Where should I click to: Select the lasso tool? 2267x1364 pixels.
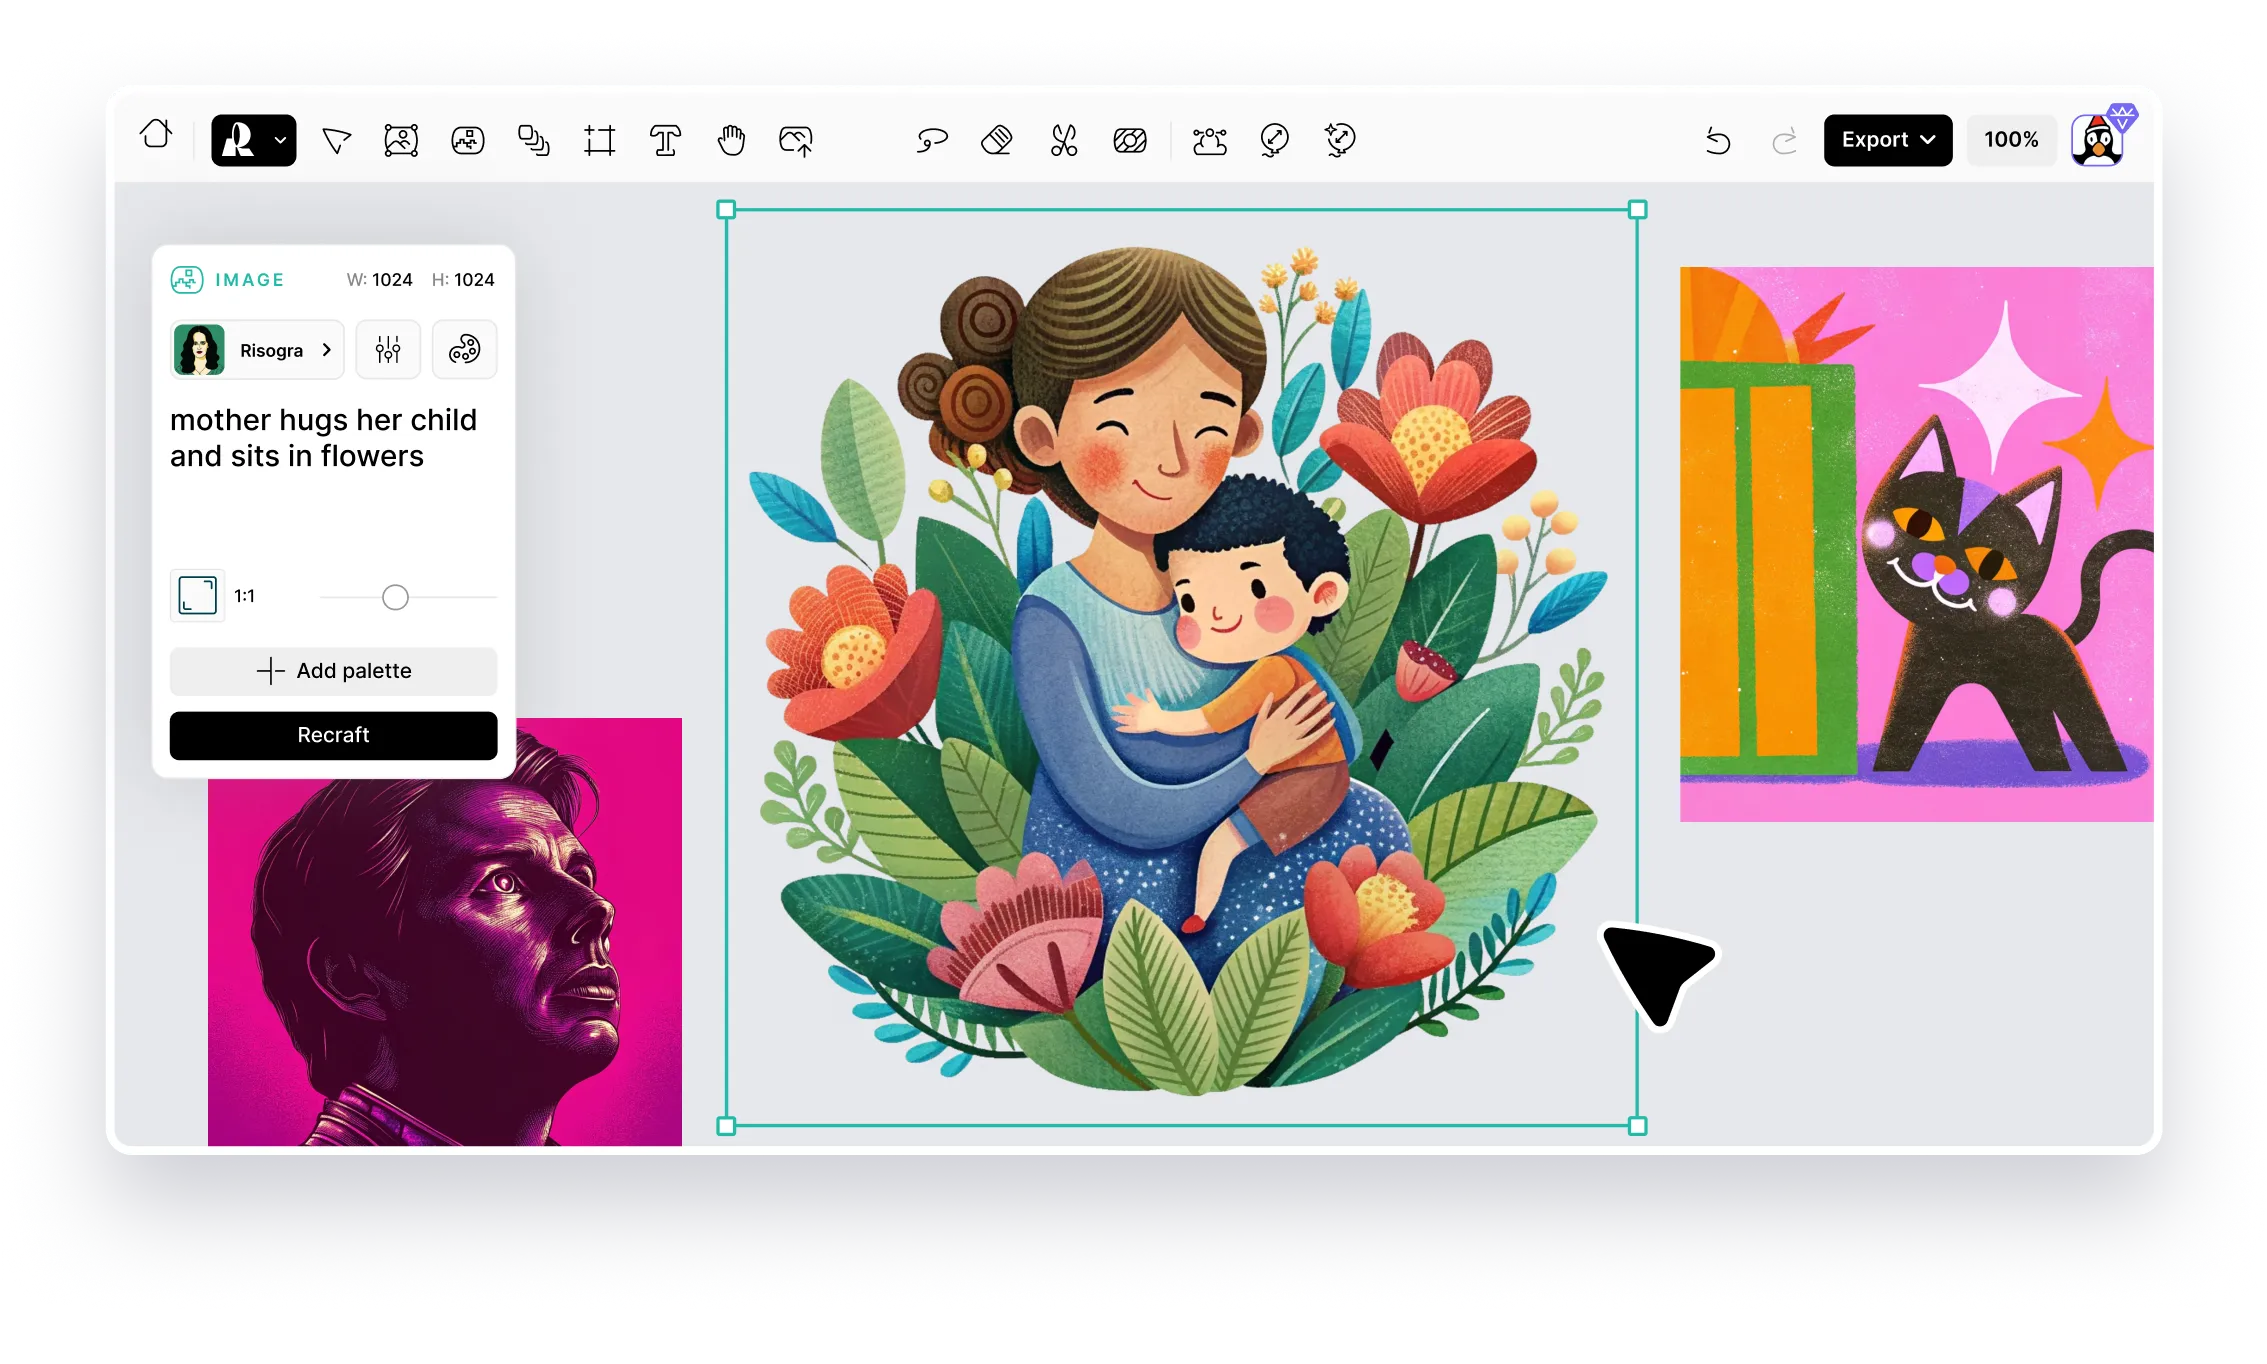pos(931,141)
